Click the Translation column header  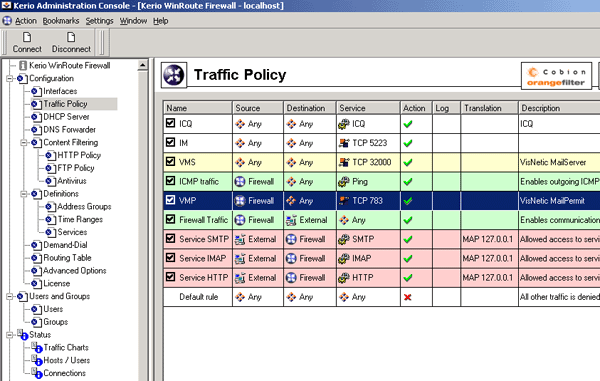(x=489, y=108)
